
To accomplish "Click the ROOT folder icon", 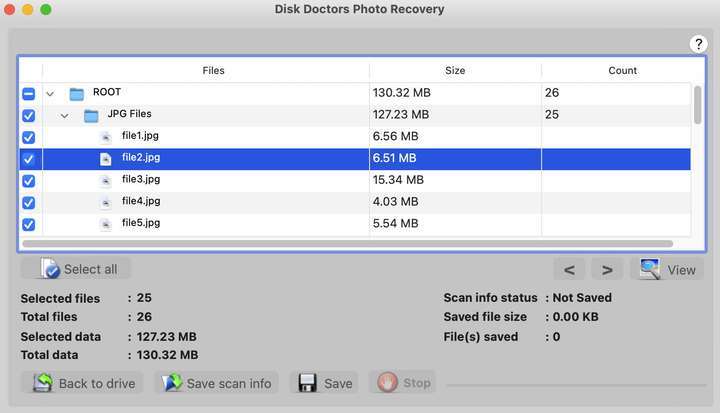I will coord(76,94).
